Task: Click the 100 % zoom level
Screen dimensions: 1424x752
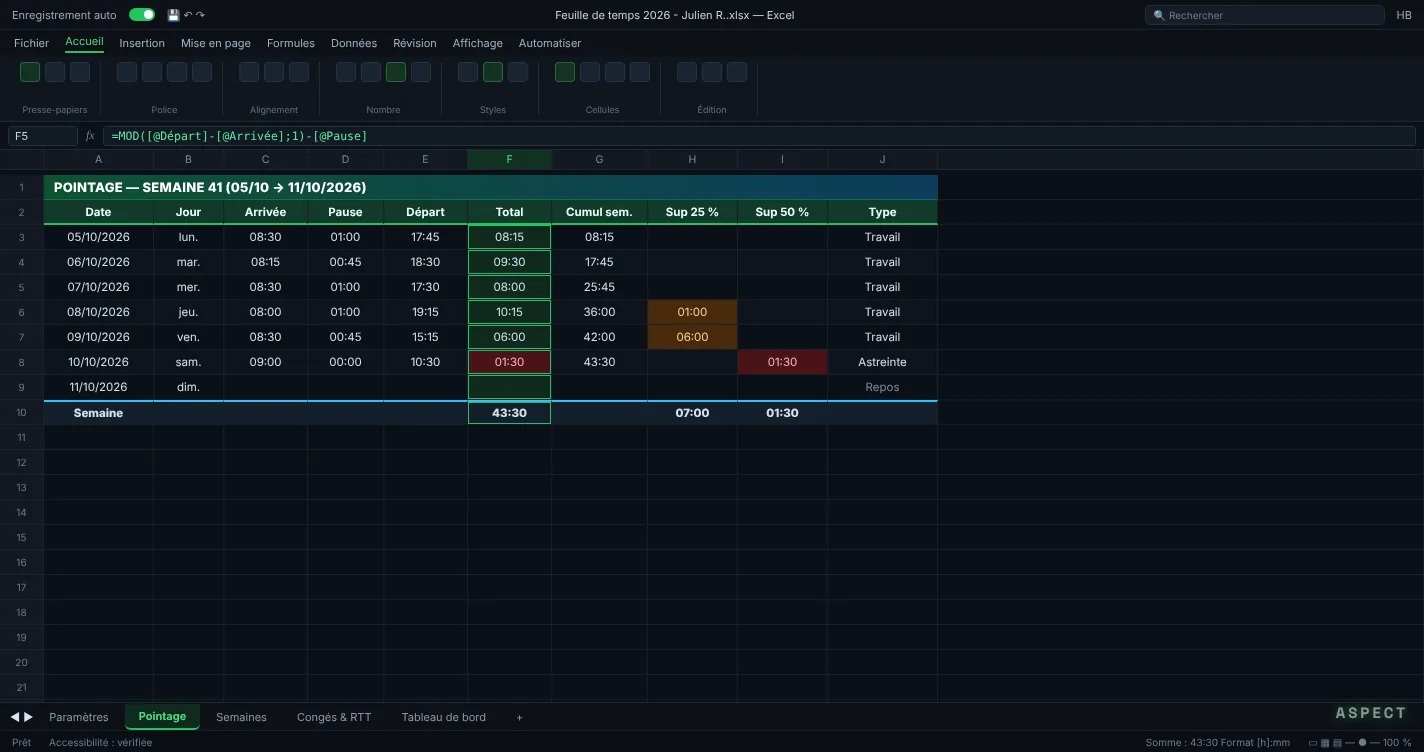Action: pyautogui.click(x=1397, y=743)
